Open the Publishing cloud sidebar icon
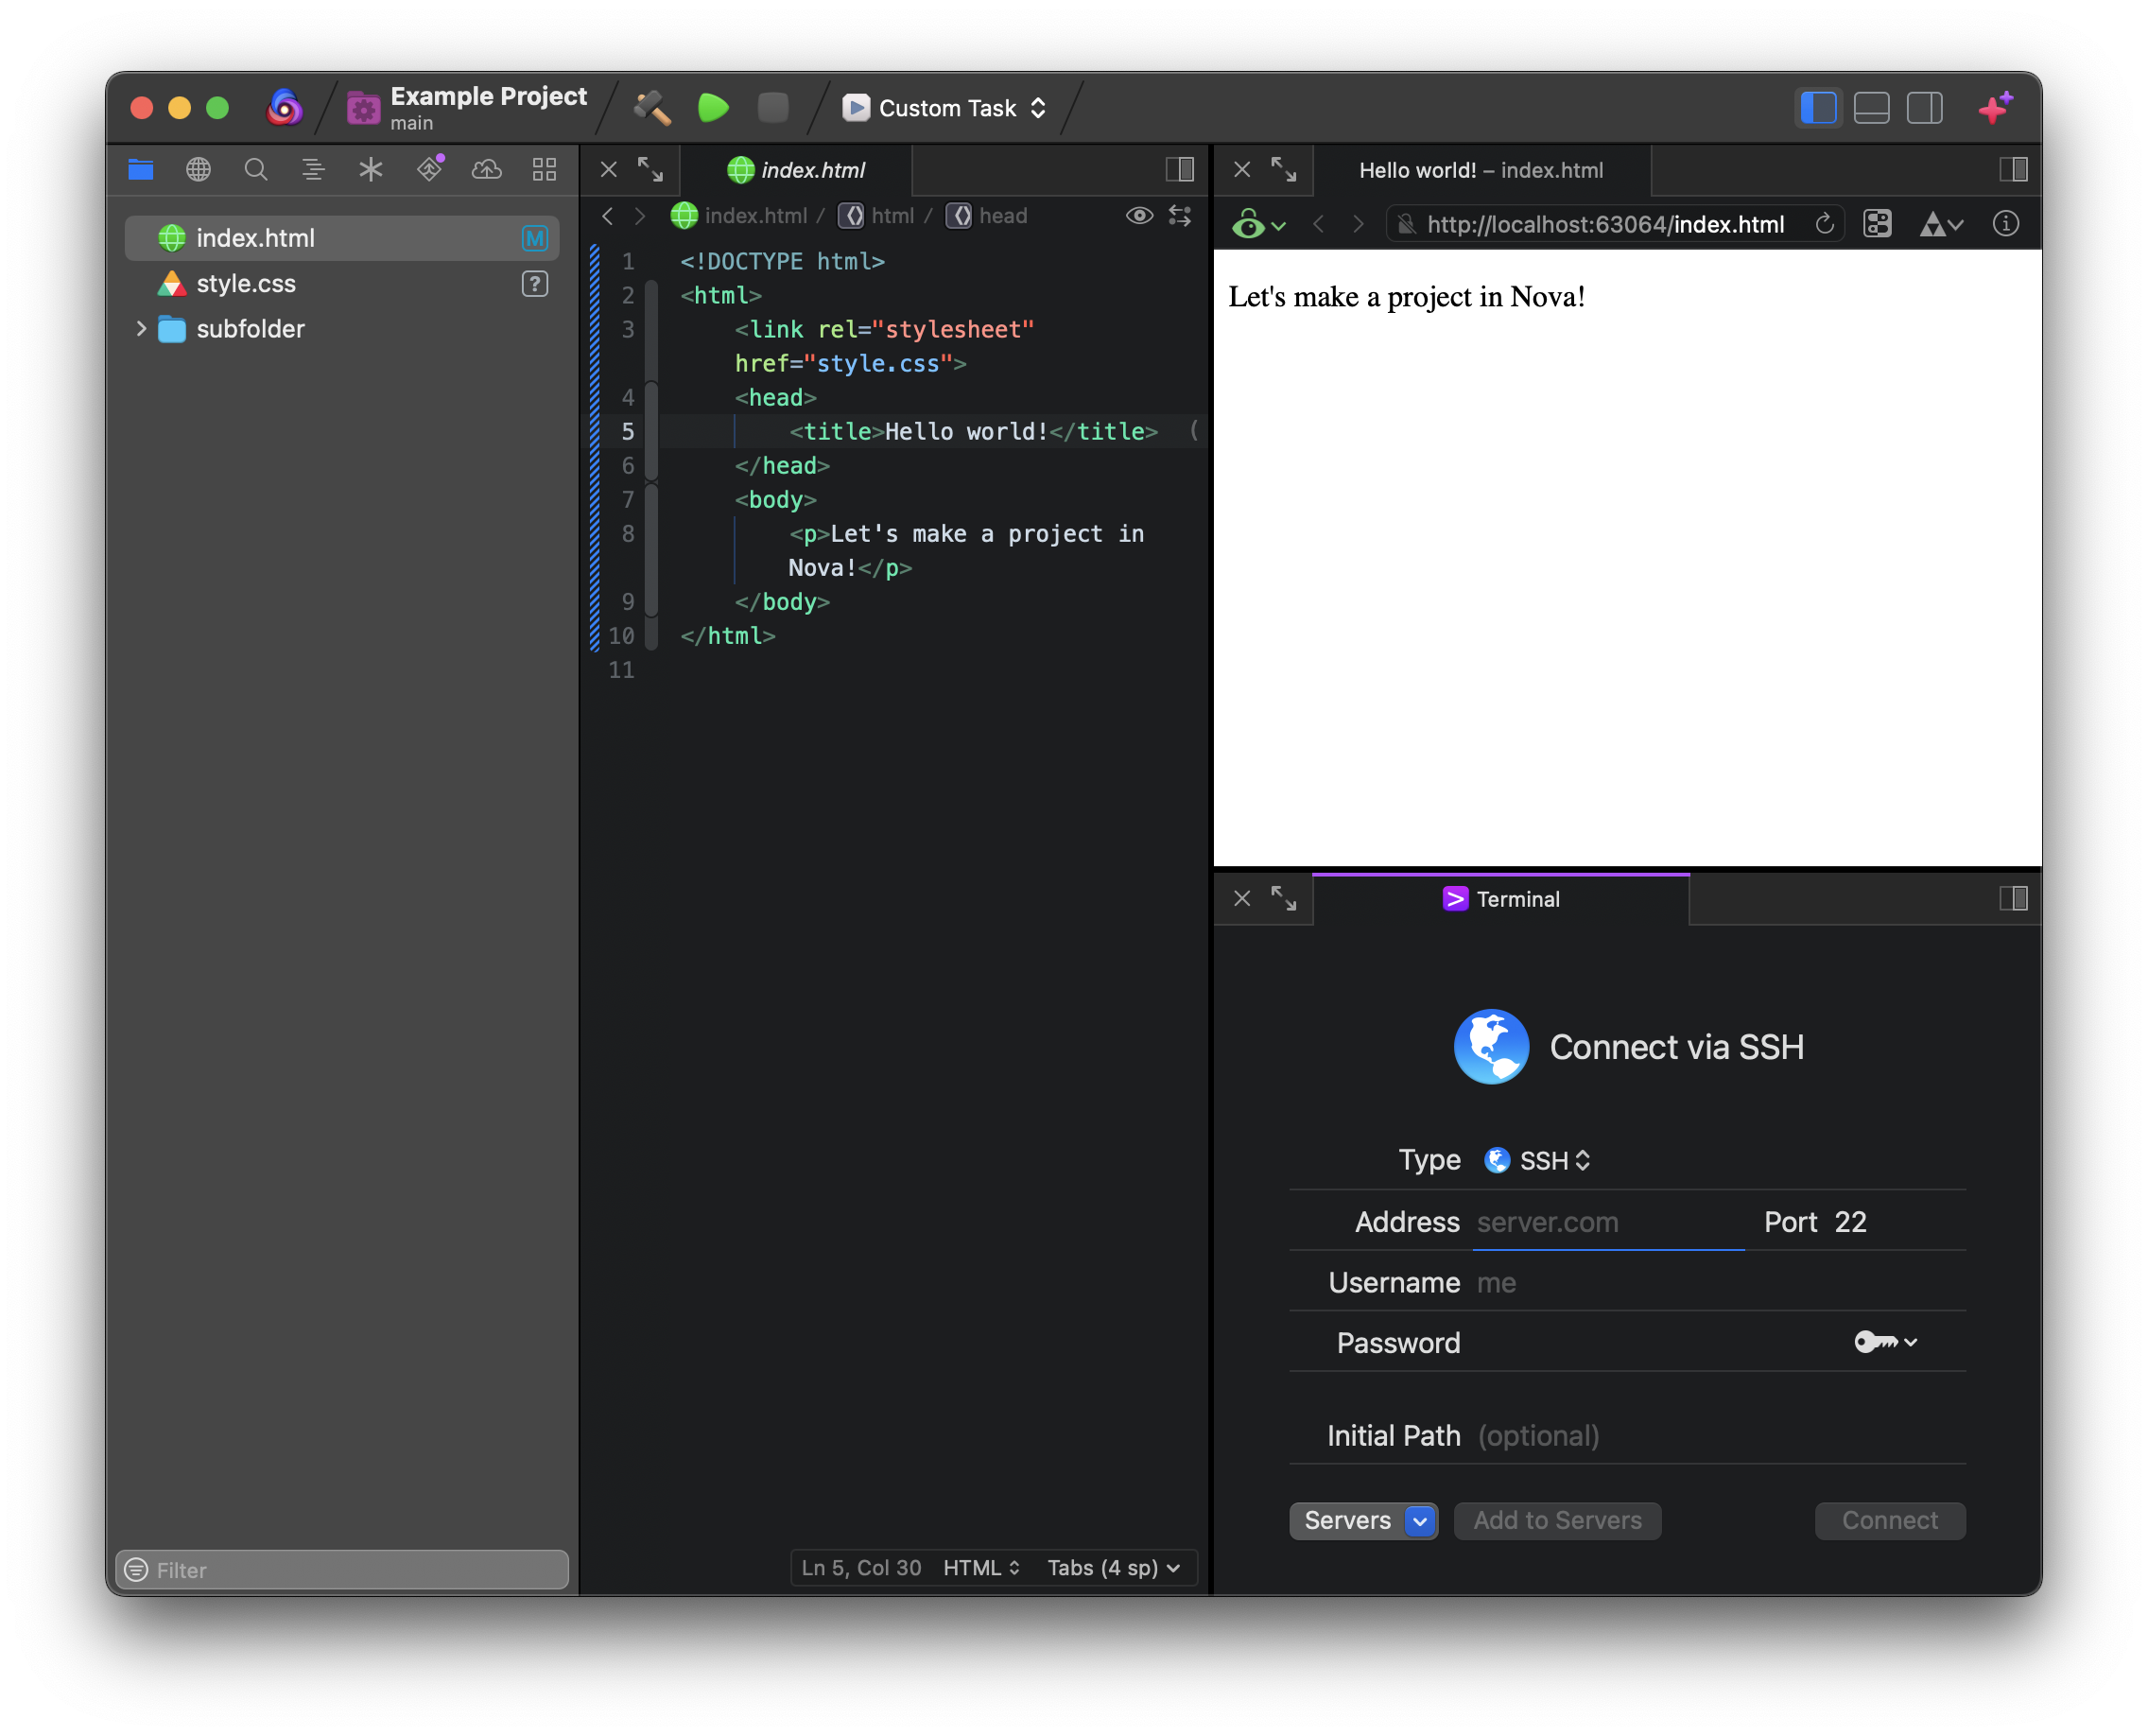This screenshot has height=1736, width=2148. tap(486, 169)
